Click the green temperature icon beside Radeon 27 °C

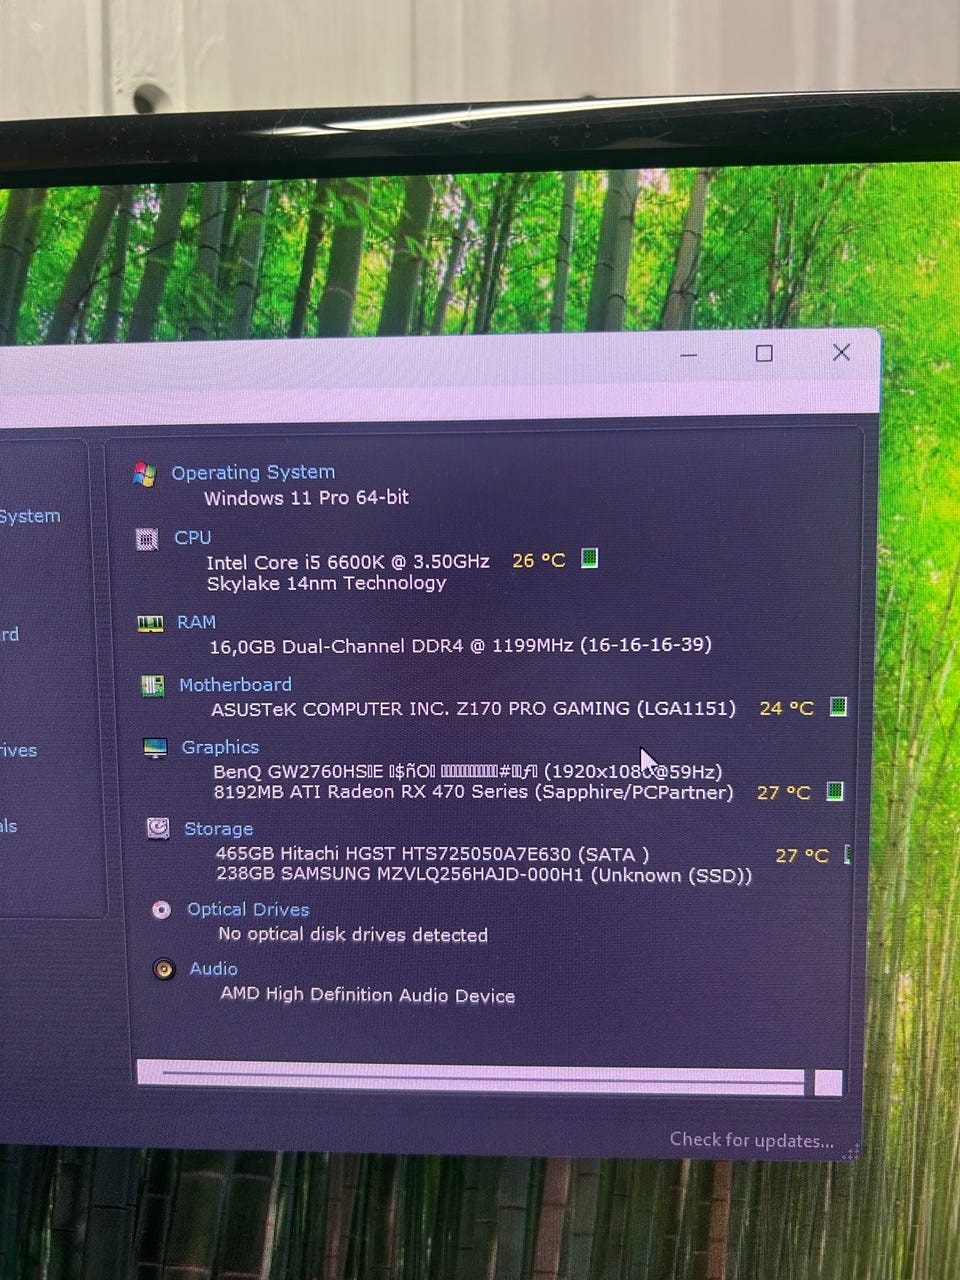click(835, 791)
